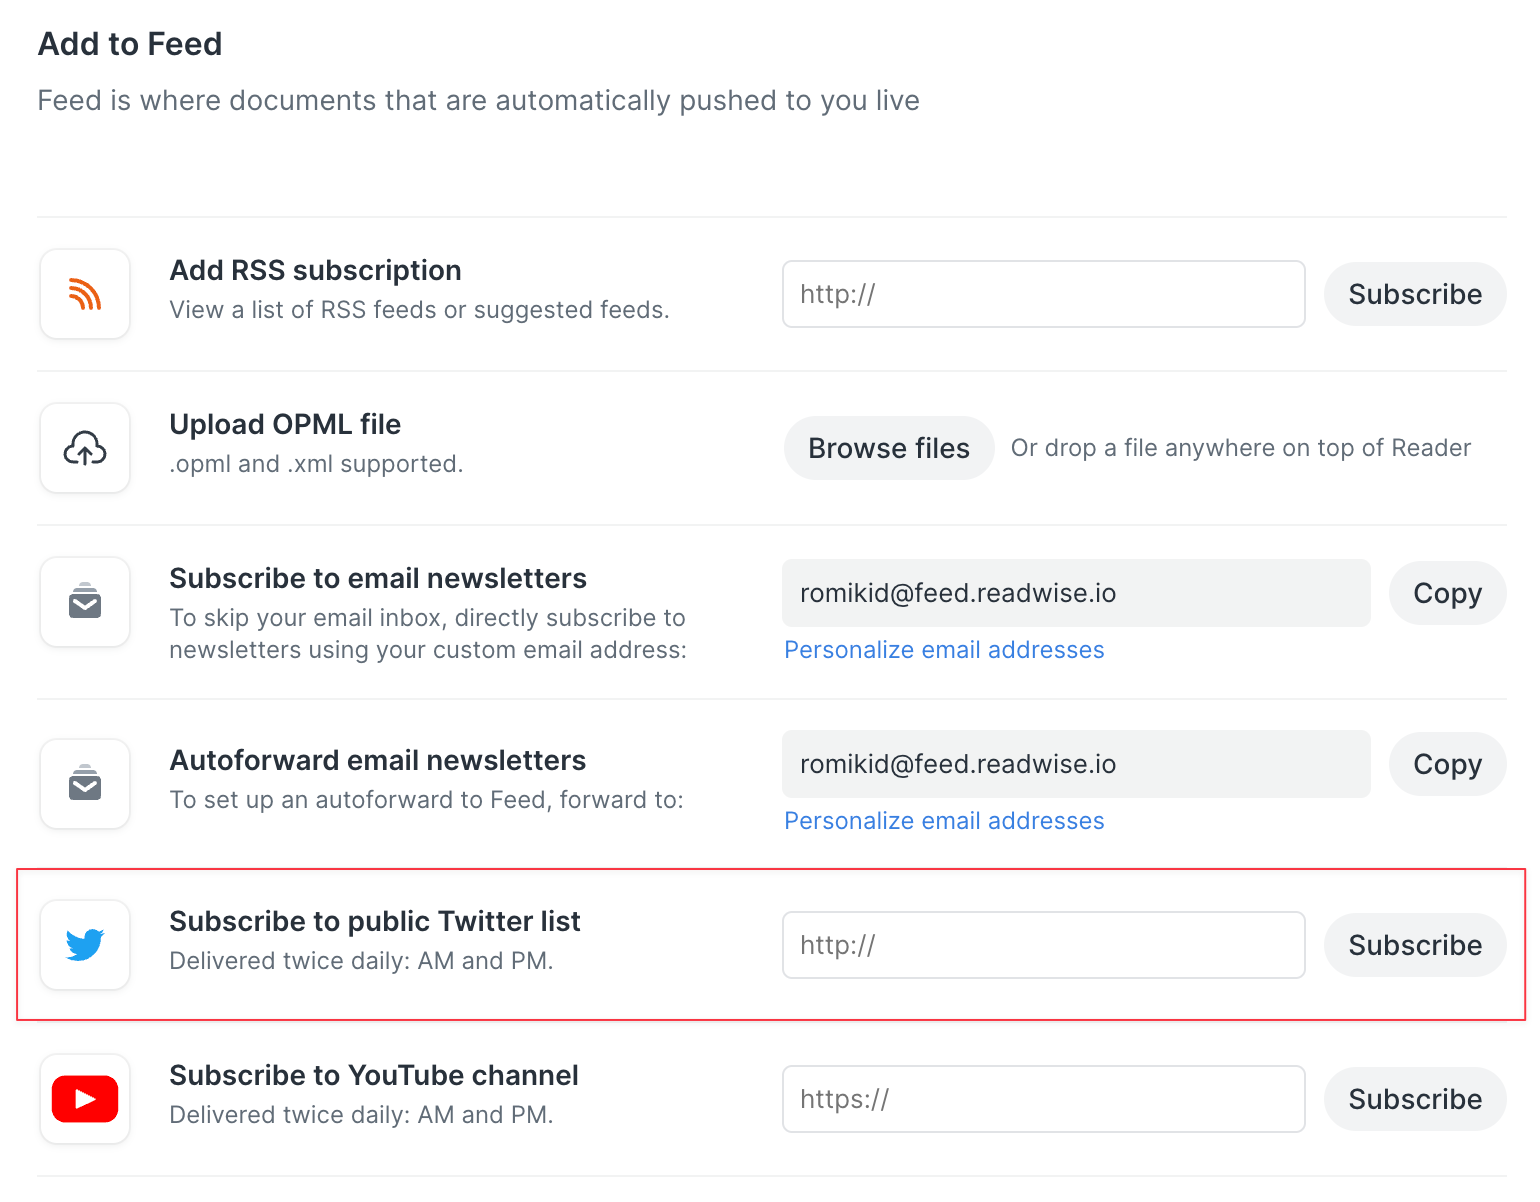Open Personalize email addresses under Subscribe newsletters
The width and height of the screenshot is (1540, 1202).
[x=944, y=650]
